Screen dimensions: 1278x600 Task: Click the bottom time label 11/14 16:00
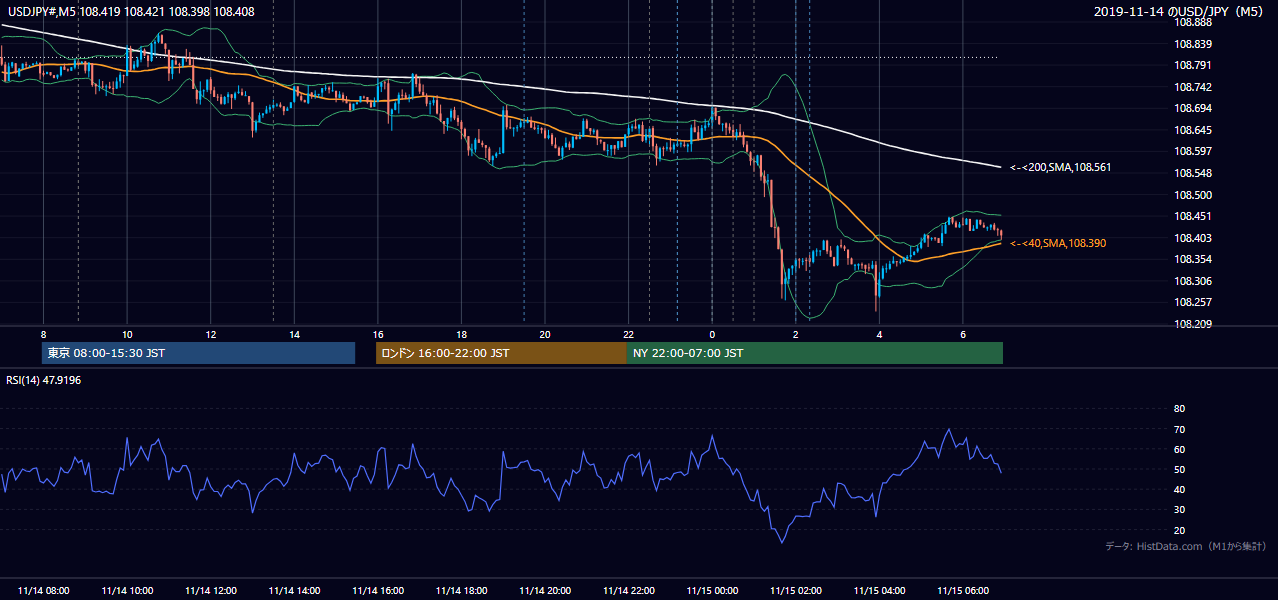click(378, 591)
